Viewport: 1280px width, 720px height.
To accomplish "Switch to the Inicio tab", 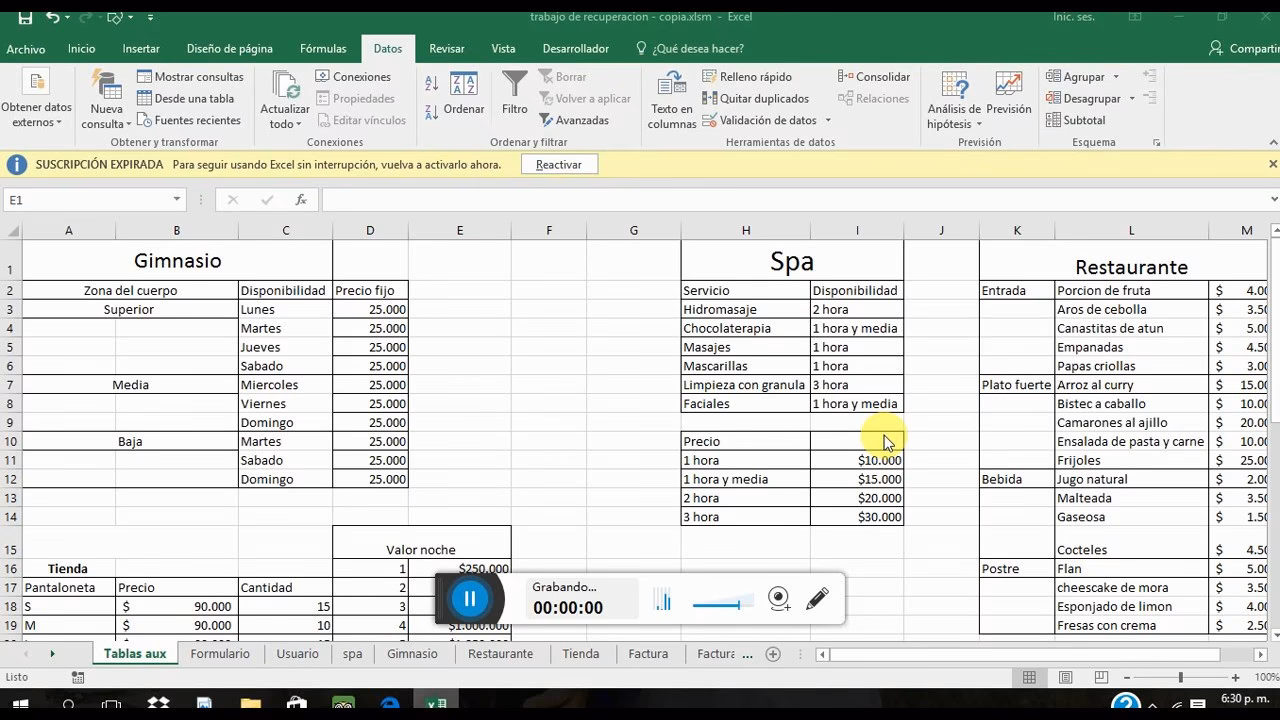I will [82, 49].
